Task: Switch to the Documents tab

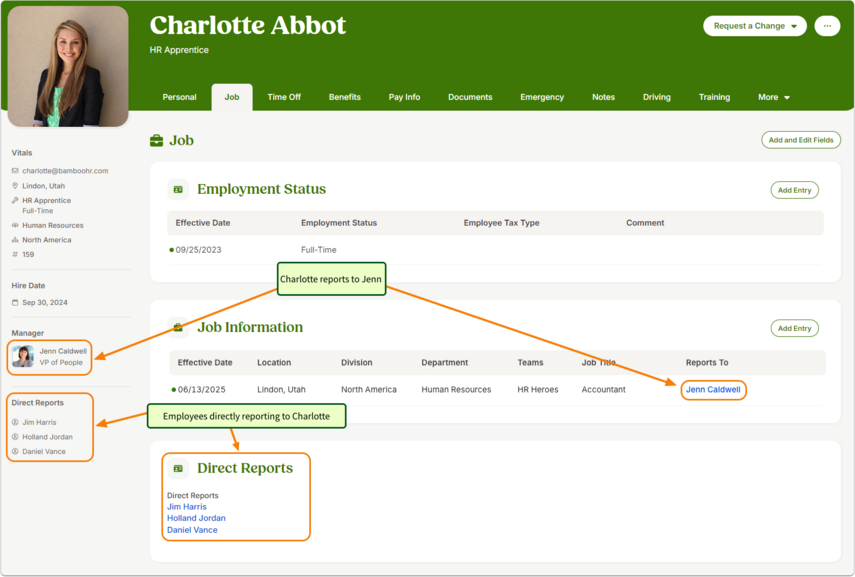Action: click(x=470, y=97)
